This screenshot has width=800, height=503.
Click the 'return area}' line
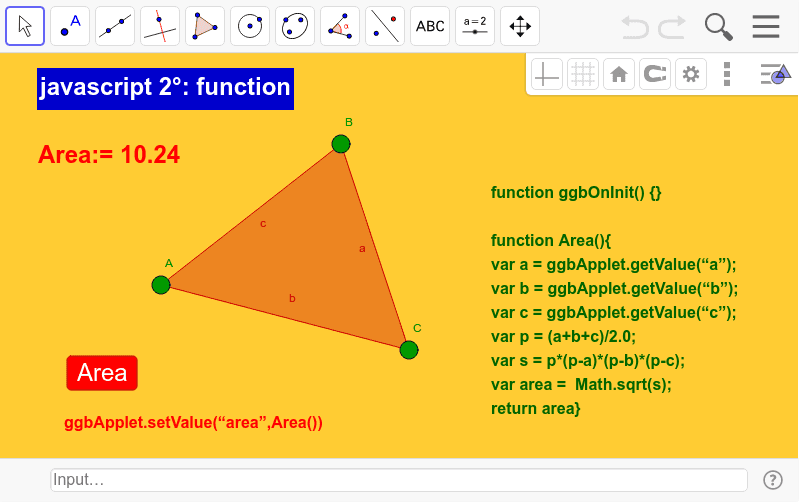tap(535, 409)
